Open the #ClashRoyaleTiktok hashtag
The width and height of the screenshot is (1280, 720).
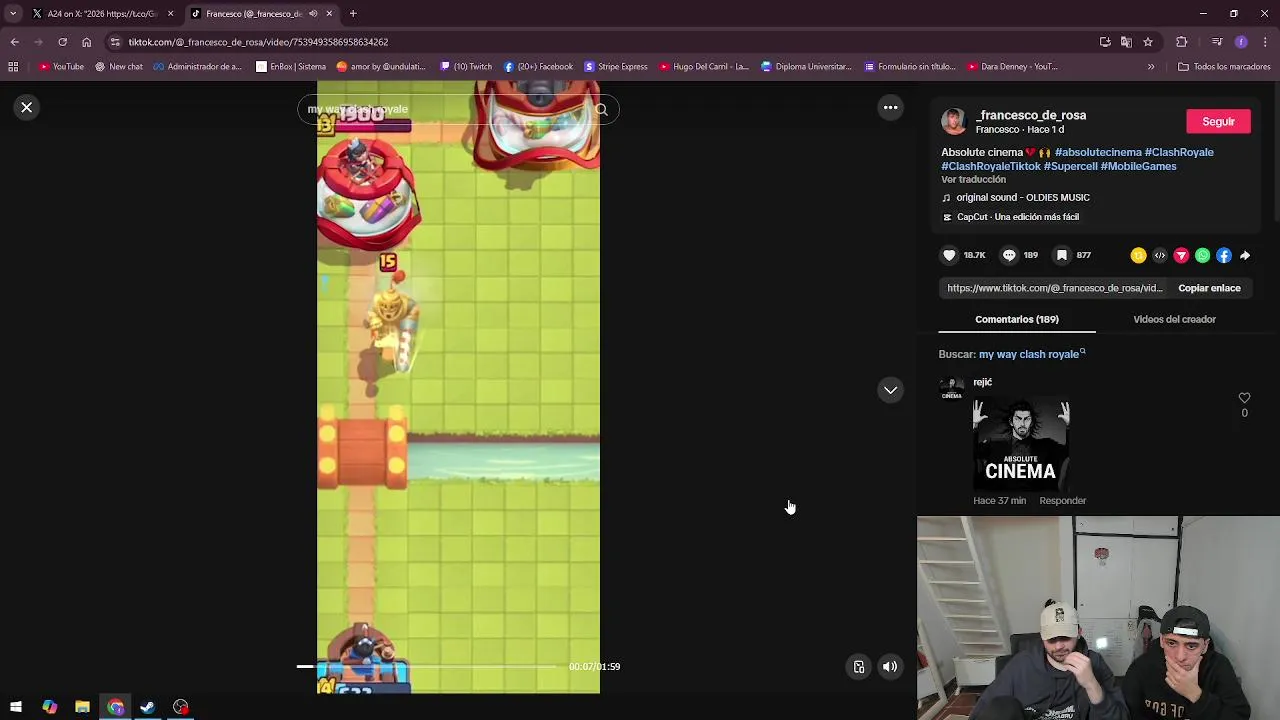click(x=991, y=166)
